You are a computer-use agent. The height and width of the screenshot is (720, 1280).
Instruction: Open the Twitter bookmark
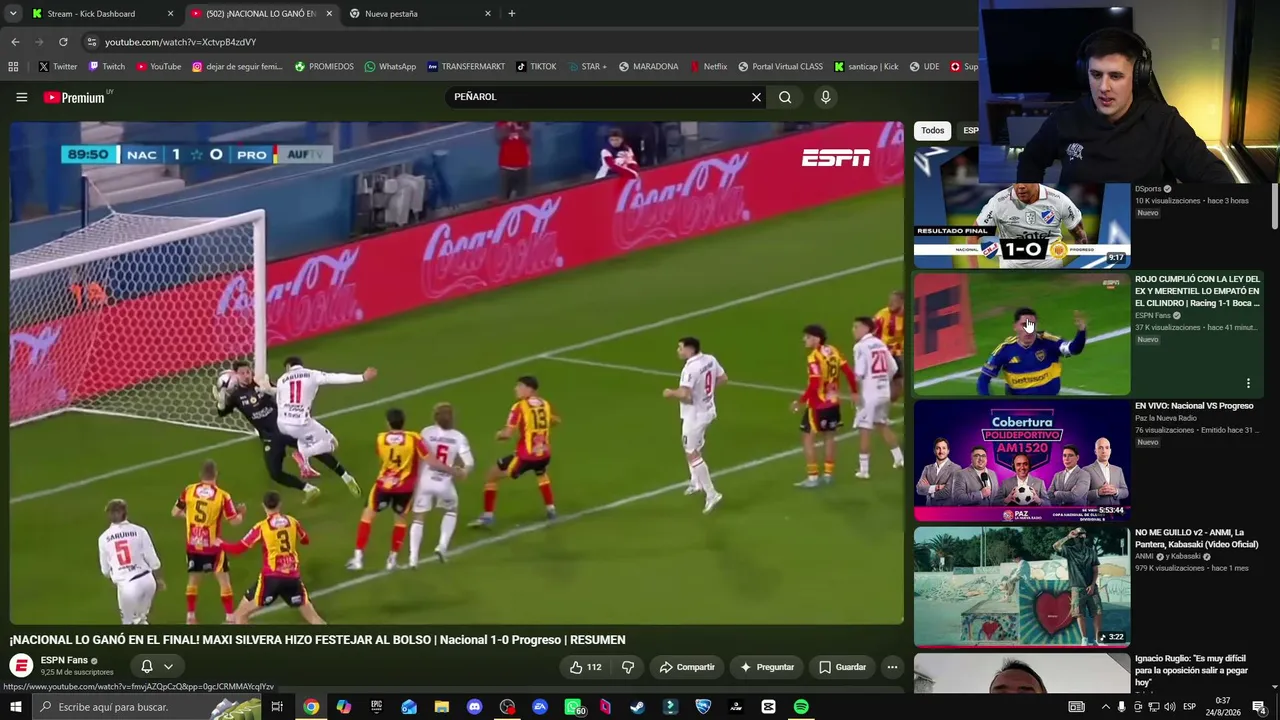pos(57,67)
